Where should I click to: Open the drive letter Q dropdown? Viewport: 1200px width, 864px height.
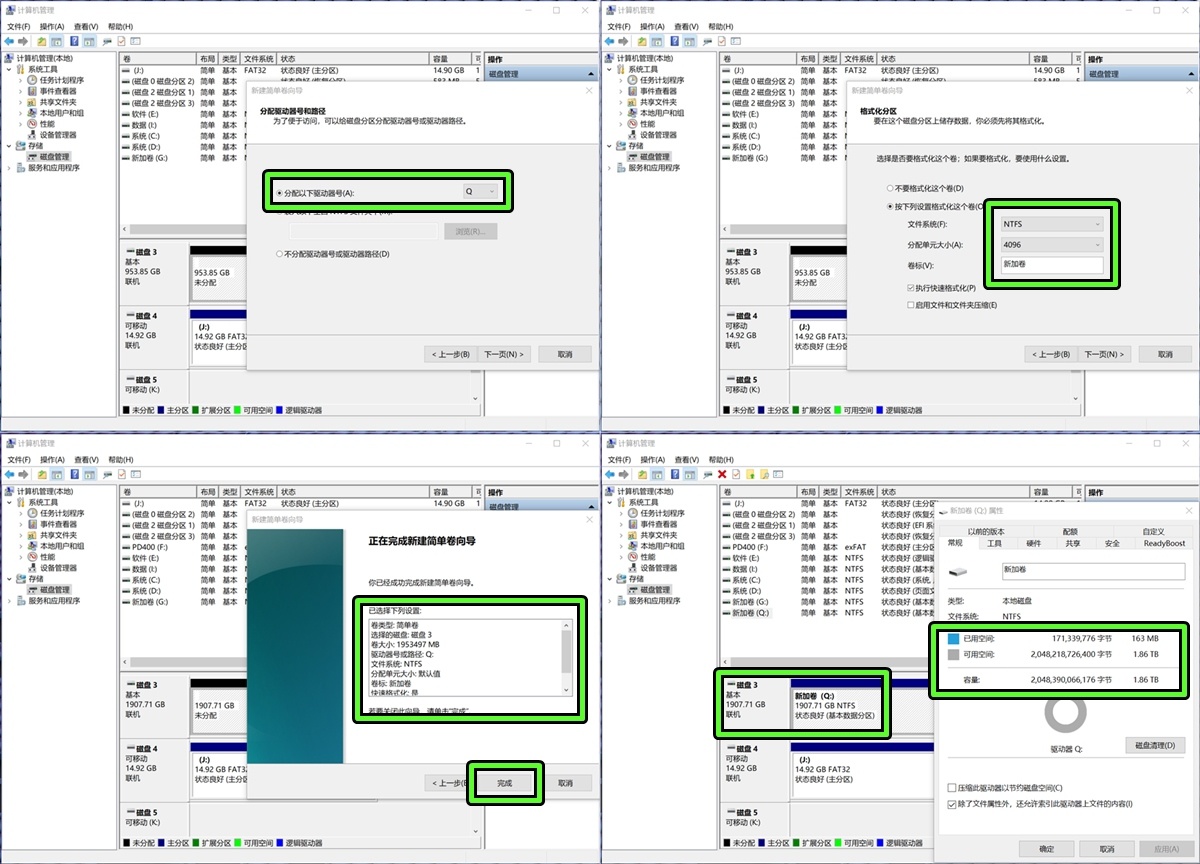480,192
